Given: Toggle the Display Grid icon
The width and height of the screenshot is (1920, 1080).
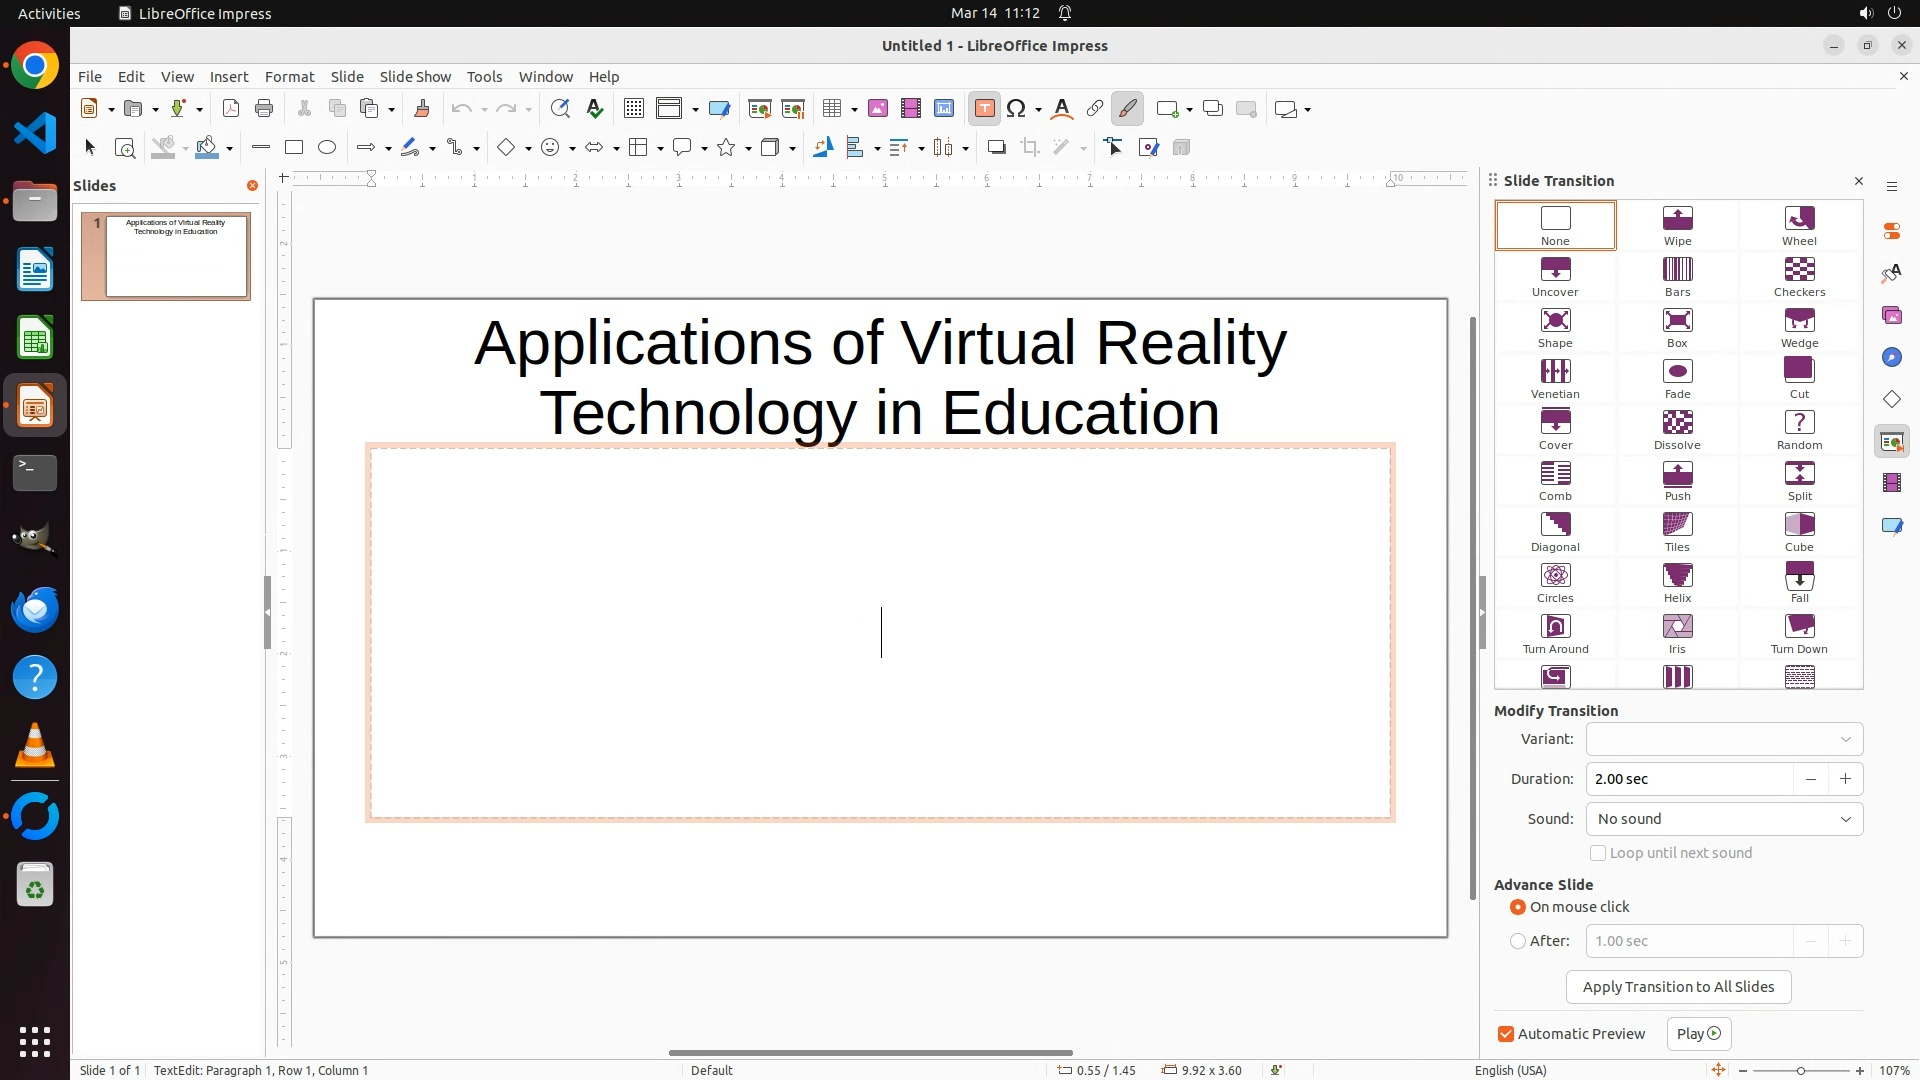Looking at the screenshot, I should 633,109.
